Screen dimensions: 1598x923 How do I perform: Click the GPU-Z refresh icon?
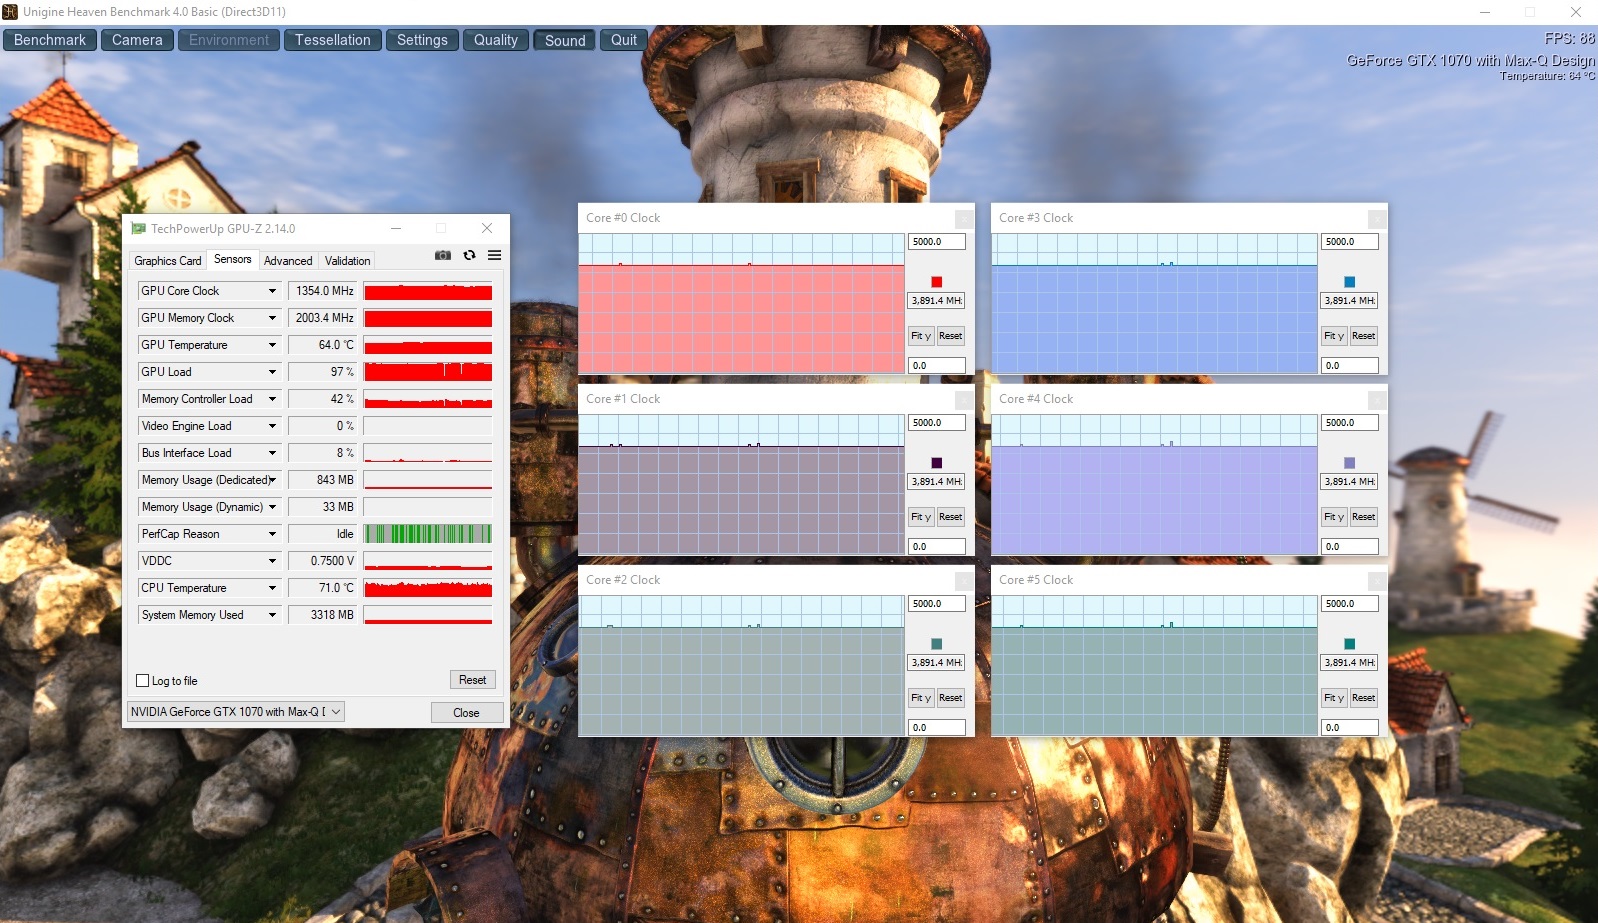pos(469,256)
